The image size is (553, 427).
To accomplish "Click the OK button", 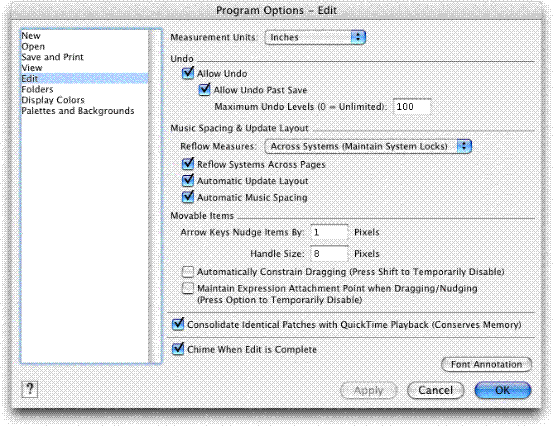I will (503, 390).
